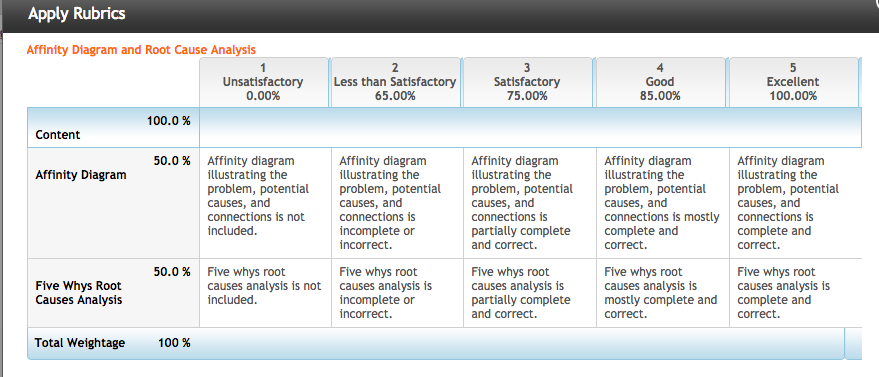Choose Less than Satisfactory cell for Affinity Diagram
This screenshot has width=879, height=377.
tap(397, 203)
